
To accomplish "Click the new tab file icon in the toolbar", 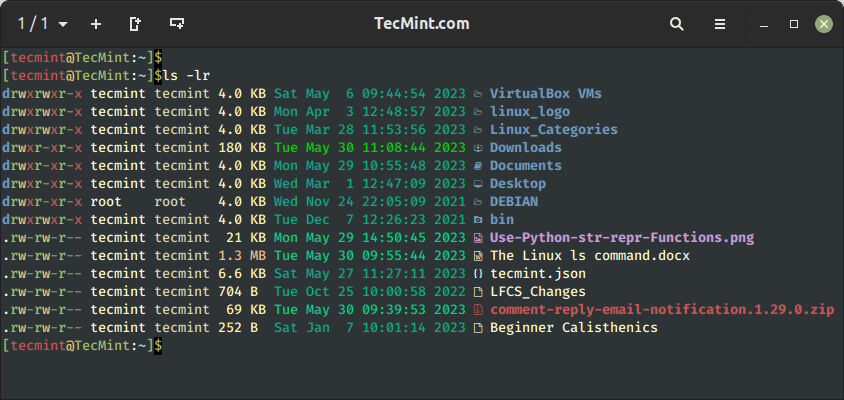I will coord(135,24).
